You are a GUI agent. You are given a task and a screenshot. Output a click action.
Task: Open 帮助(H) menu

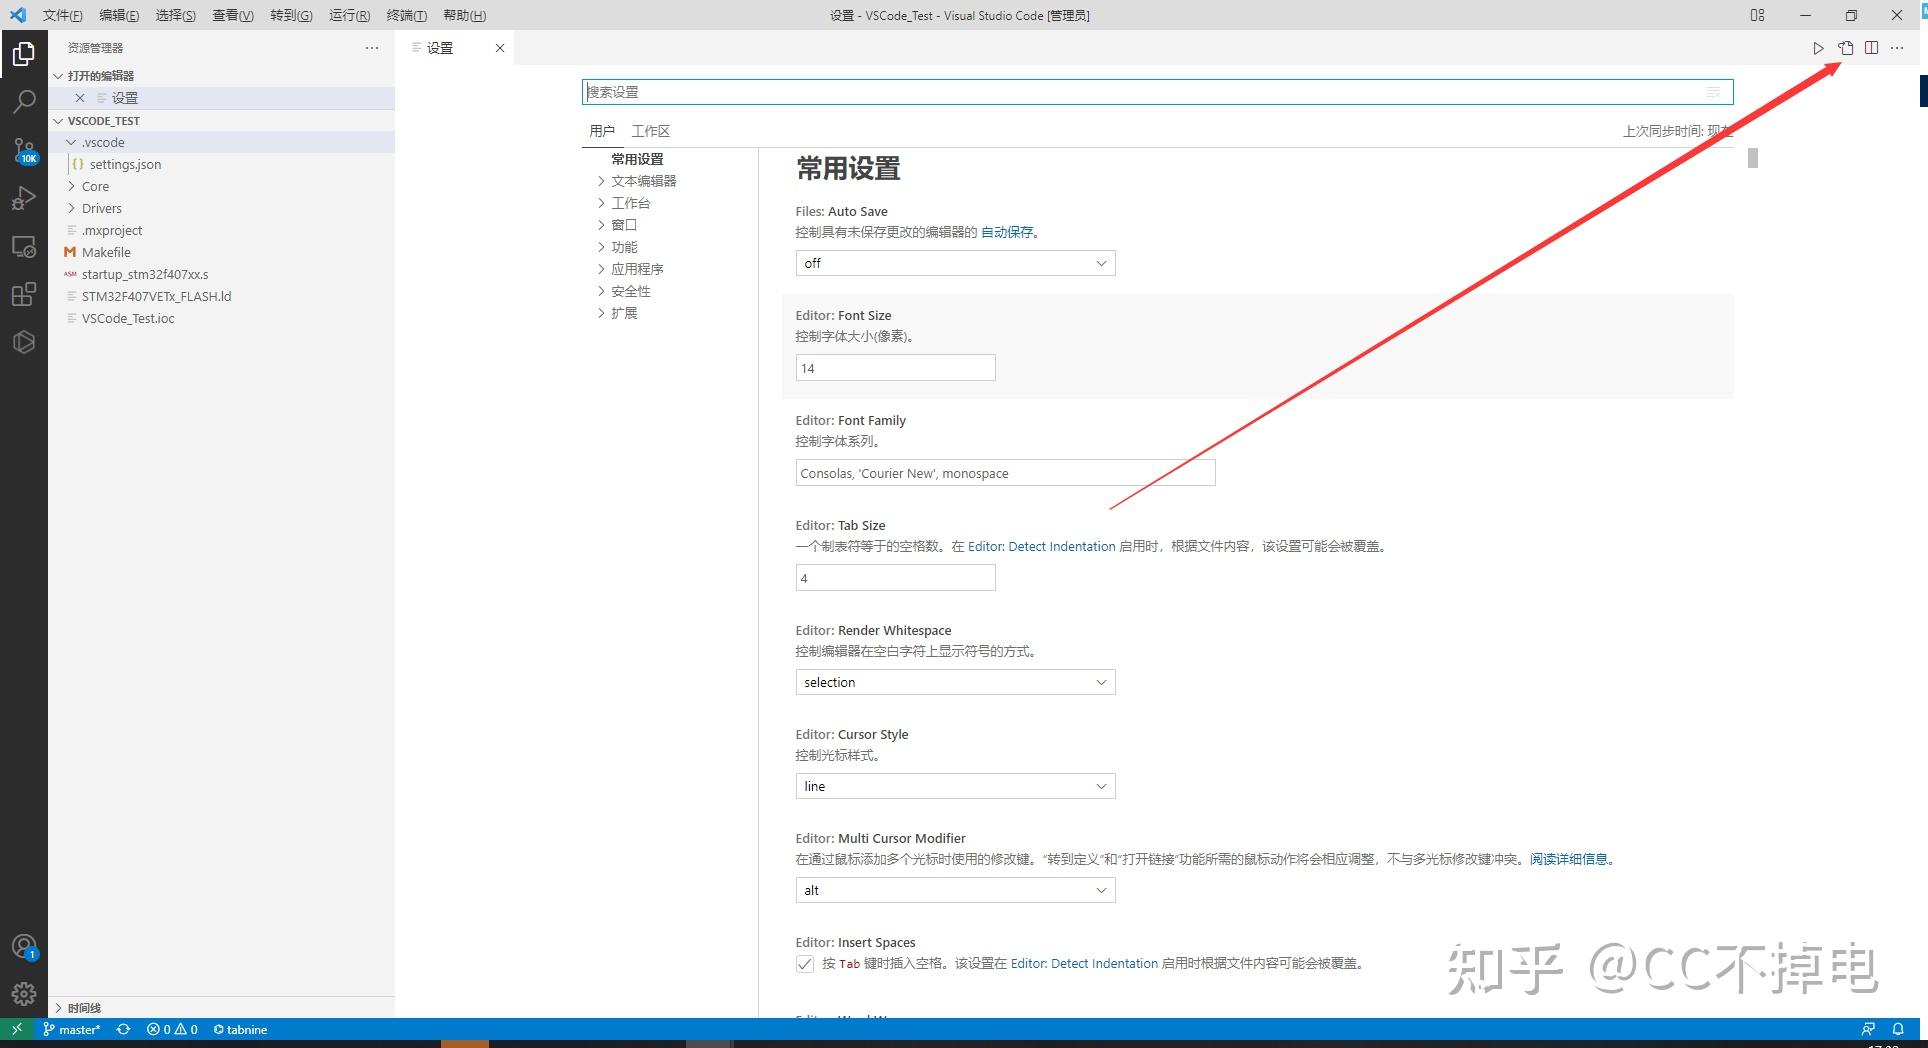click(x=464, y=15)
